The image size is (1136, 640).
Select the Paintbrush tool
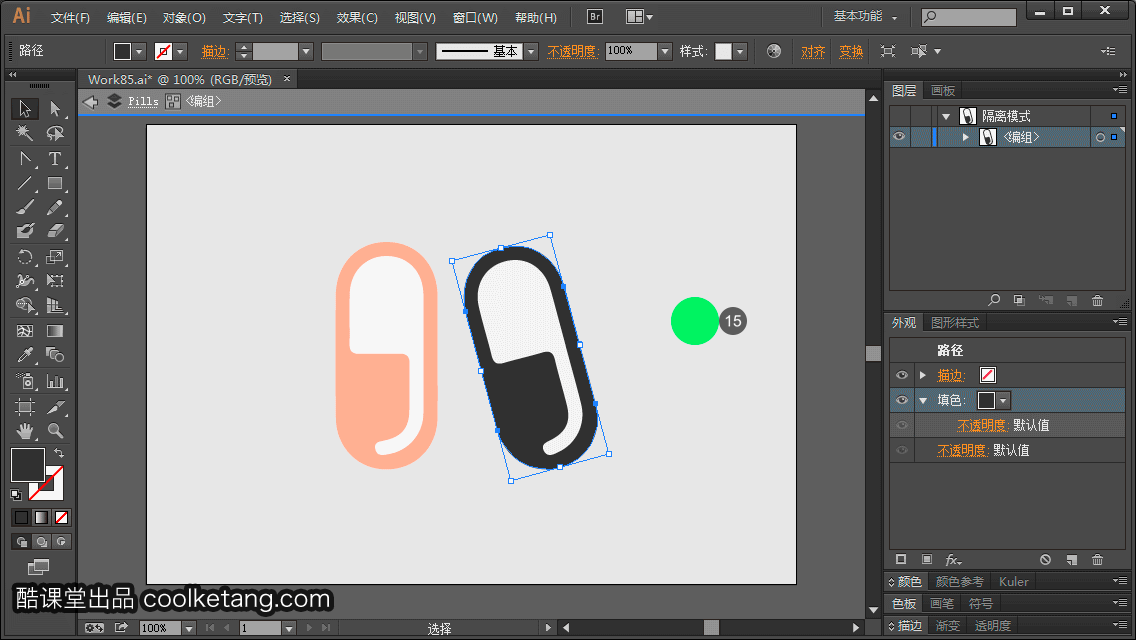click(25, 207)
